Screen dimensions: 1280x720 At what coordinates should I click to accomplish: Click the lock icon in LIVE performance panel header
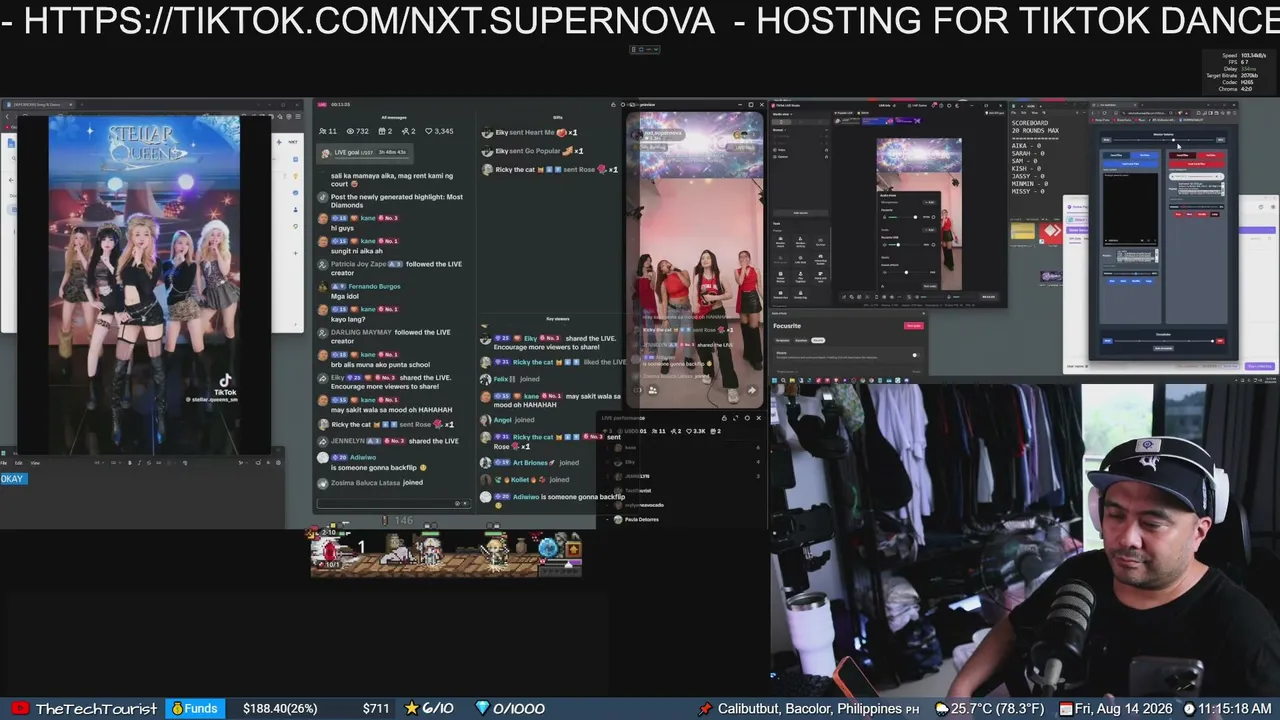click(x=724, y=418)
